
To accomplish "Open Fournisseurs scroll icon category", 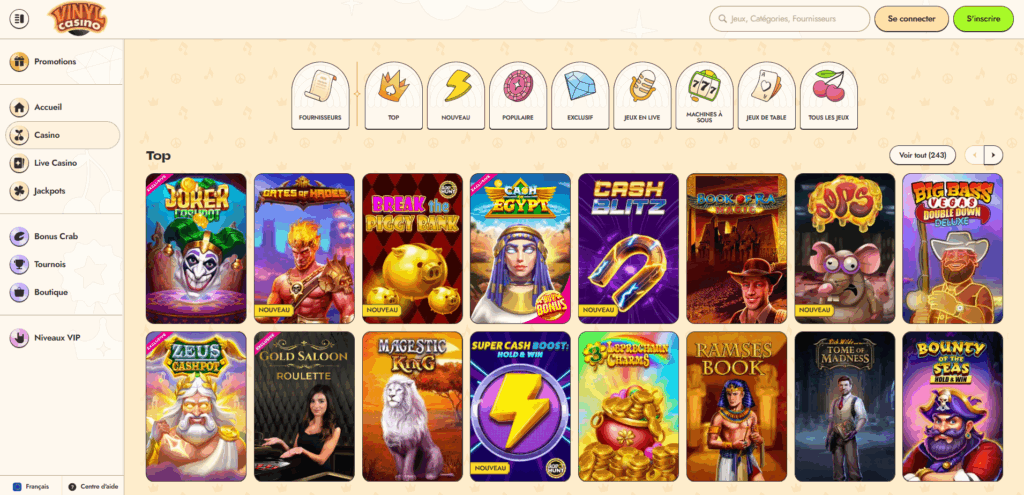I will click(320, 95).
